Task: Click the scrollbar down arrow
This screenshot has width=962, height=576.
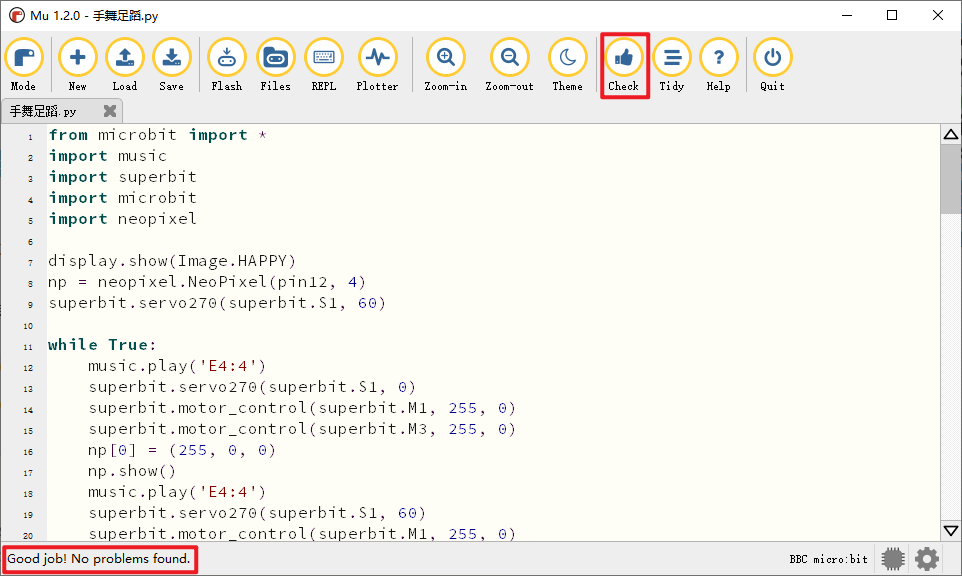Action: (x=951, y=531)
